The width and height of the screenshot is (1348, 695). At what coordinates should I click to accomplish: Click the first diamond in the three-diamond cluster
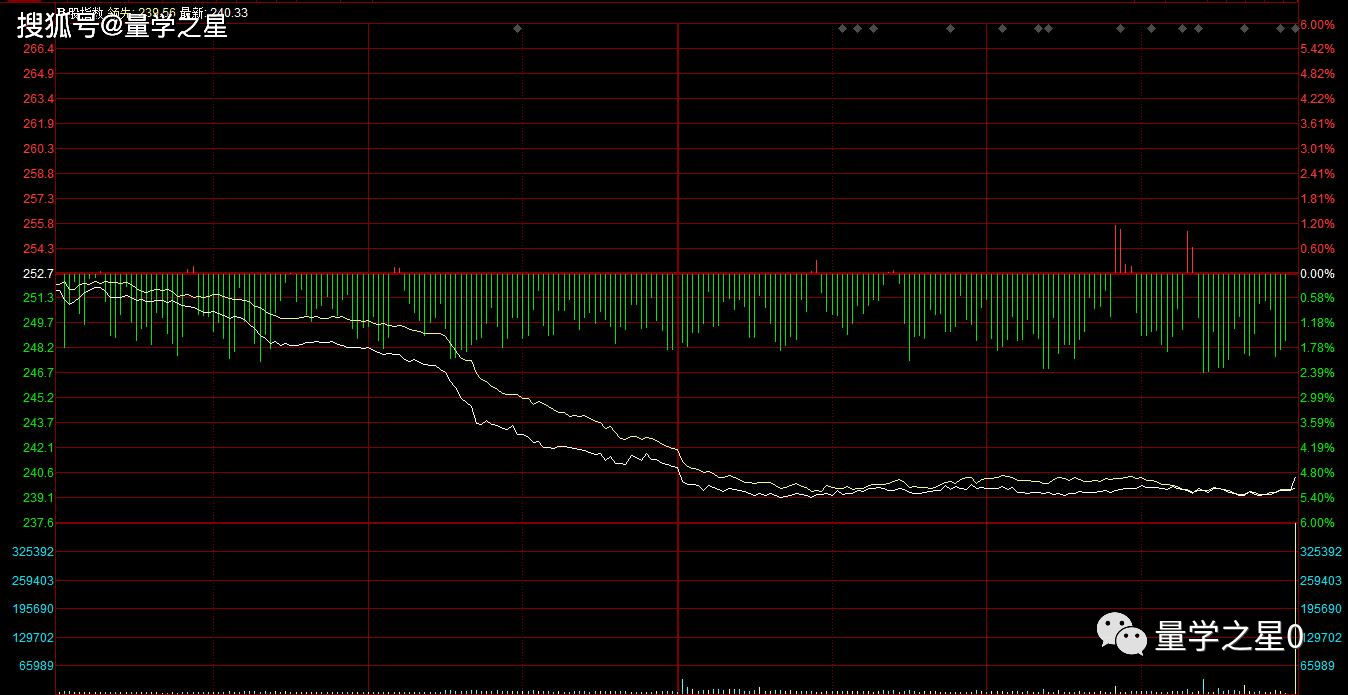pyautogui.click(x=842, y=28)
